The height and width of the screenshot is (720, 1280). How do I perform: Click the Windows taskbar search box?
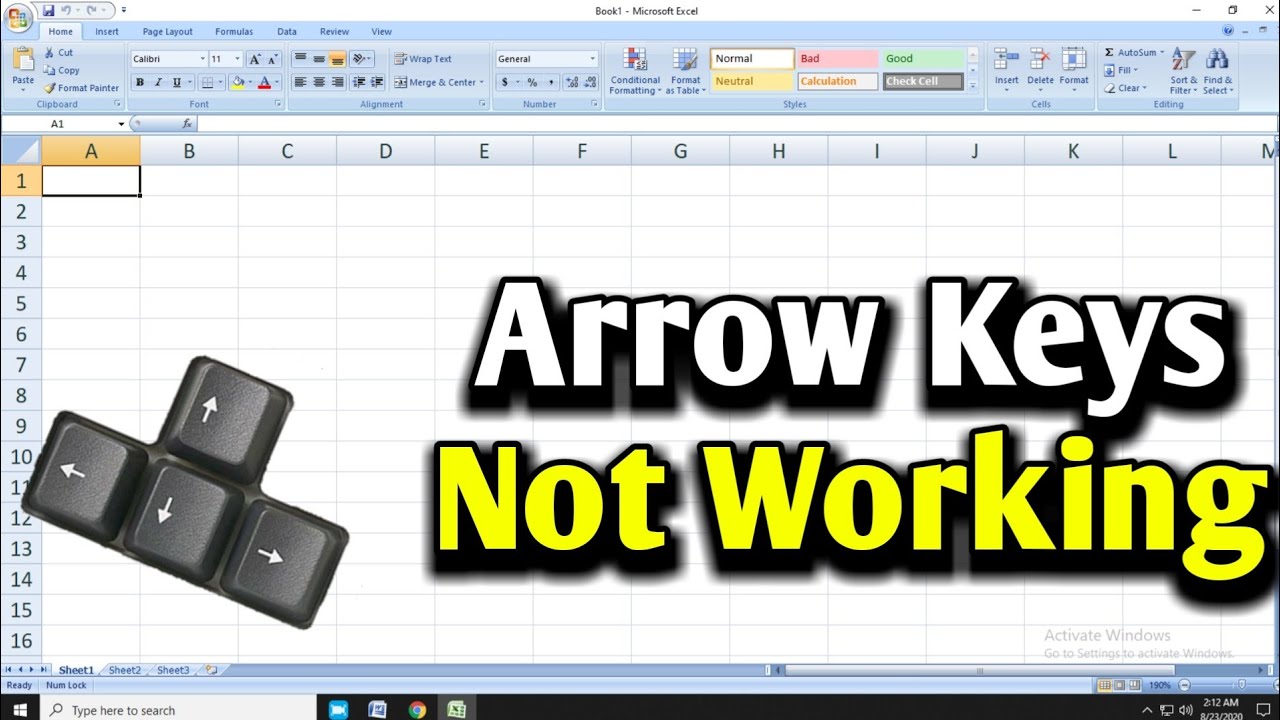[178, 709]
